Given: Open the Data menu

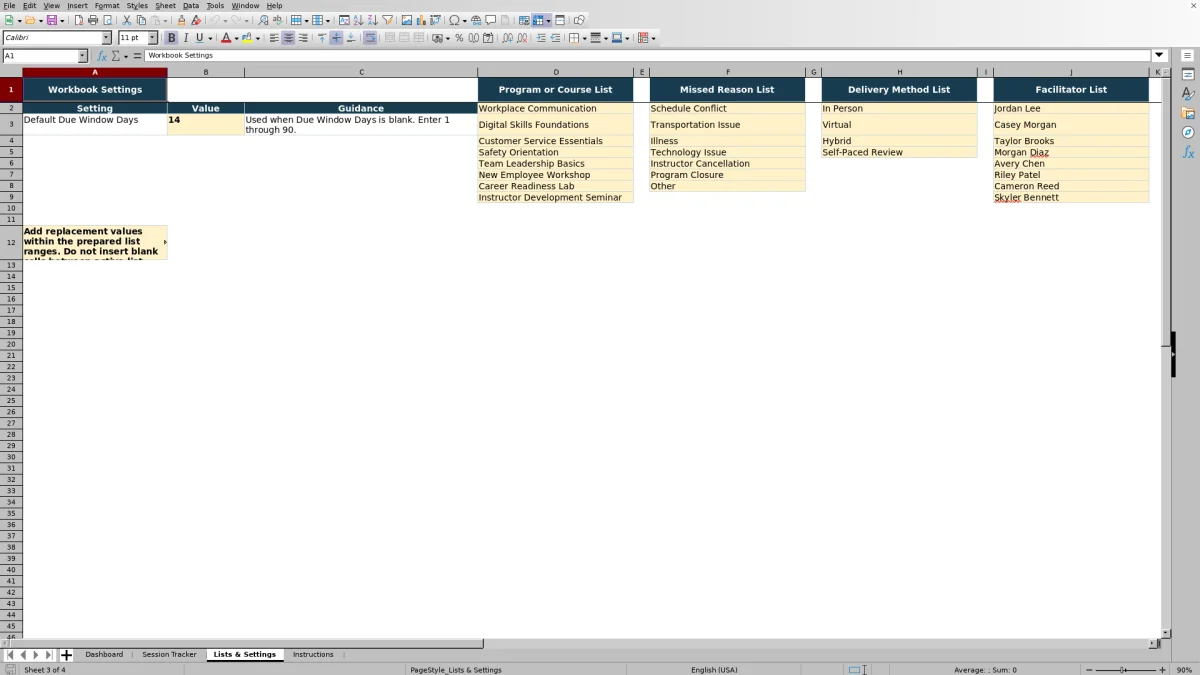Looking at the screenshot, I should (190, 5).
